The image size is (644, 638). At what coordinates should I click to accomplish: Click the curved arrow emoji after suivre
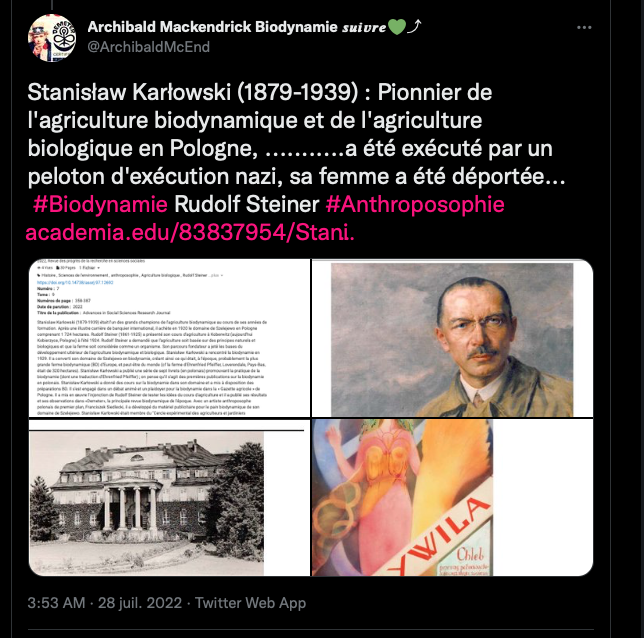click(x=414, y=27)
